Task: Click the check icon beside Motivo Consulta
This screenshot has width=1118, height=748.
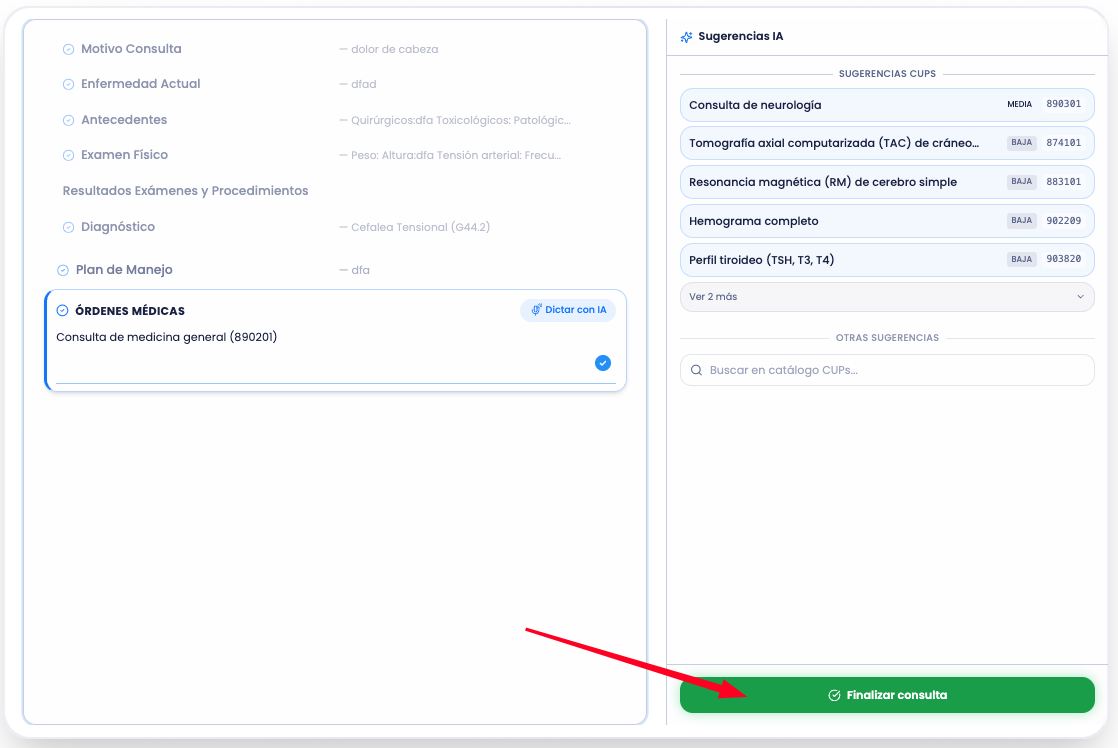Action: tap(68, 49)
